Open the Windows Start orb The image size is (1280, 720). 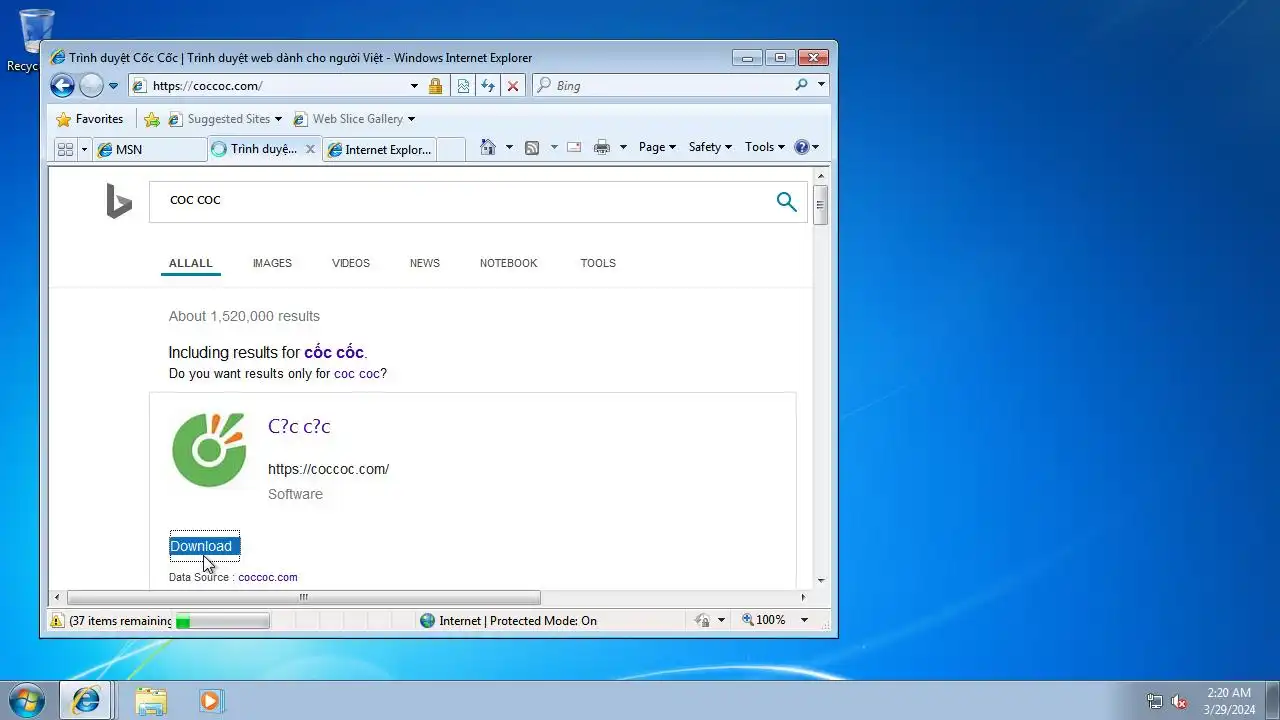[27, 700]
